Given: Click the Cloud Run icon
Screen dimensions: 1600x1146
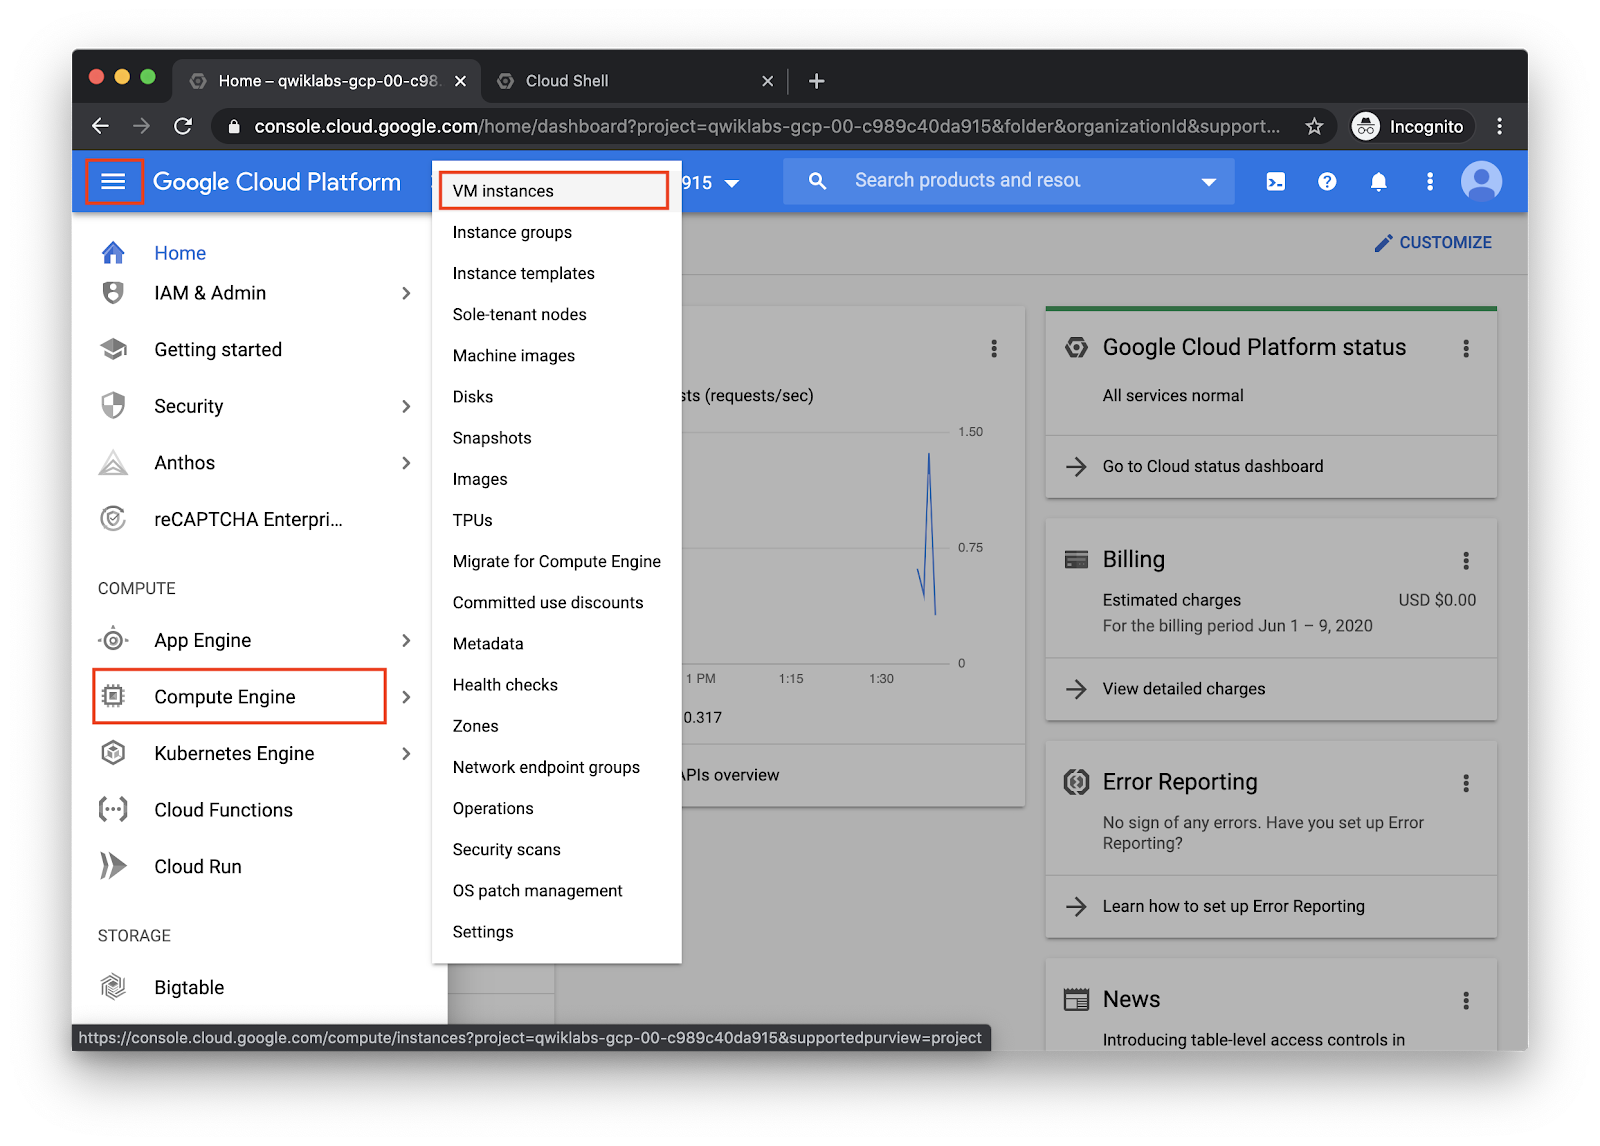Looking at the screenshot, I should (113, 866).
